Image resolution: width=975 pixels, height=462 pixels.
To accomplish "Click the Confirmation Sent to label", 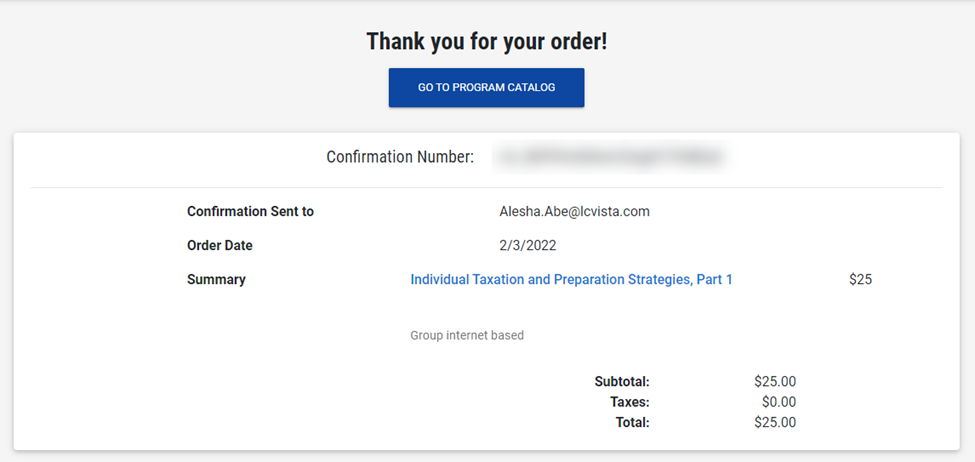I will [250, 212].
